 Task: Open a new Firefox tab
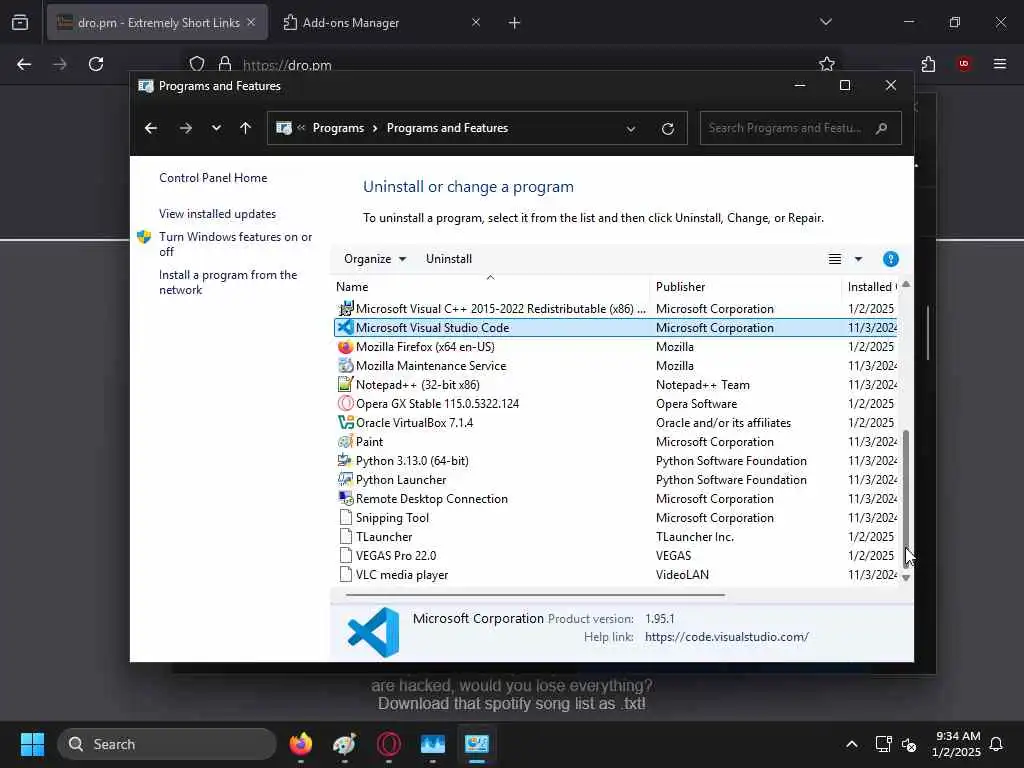click(x=514, y=23)
